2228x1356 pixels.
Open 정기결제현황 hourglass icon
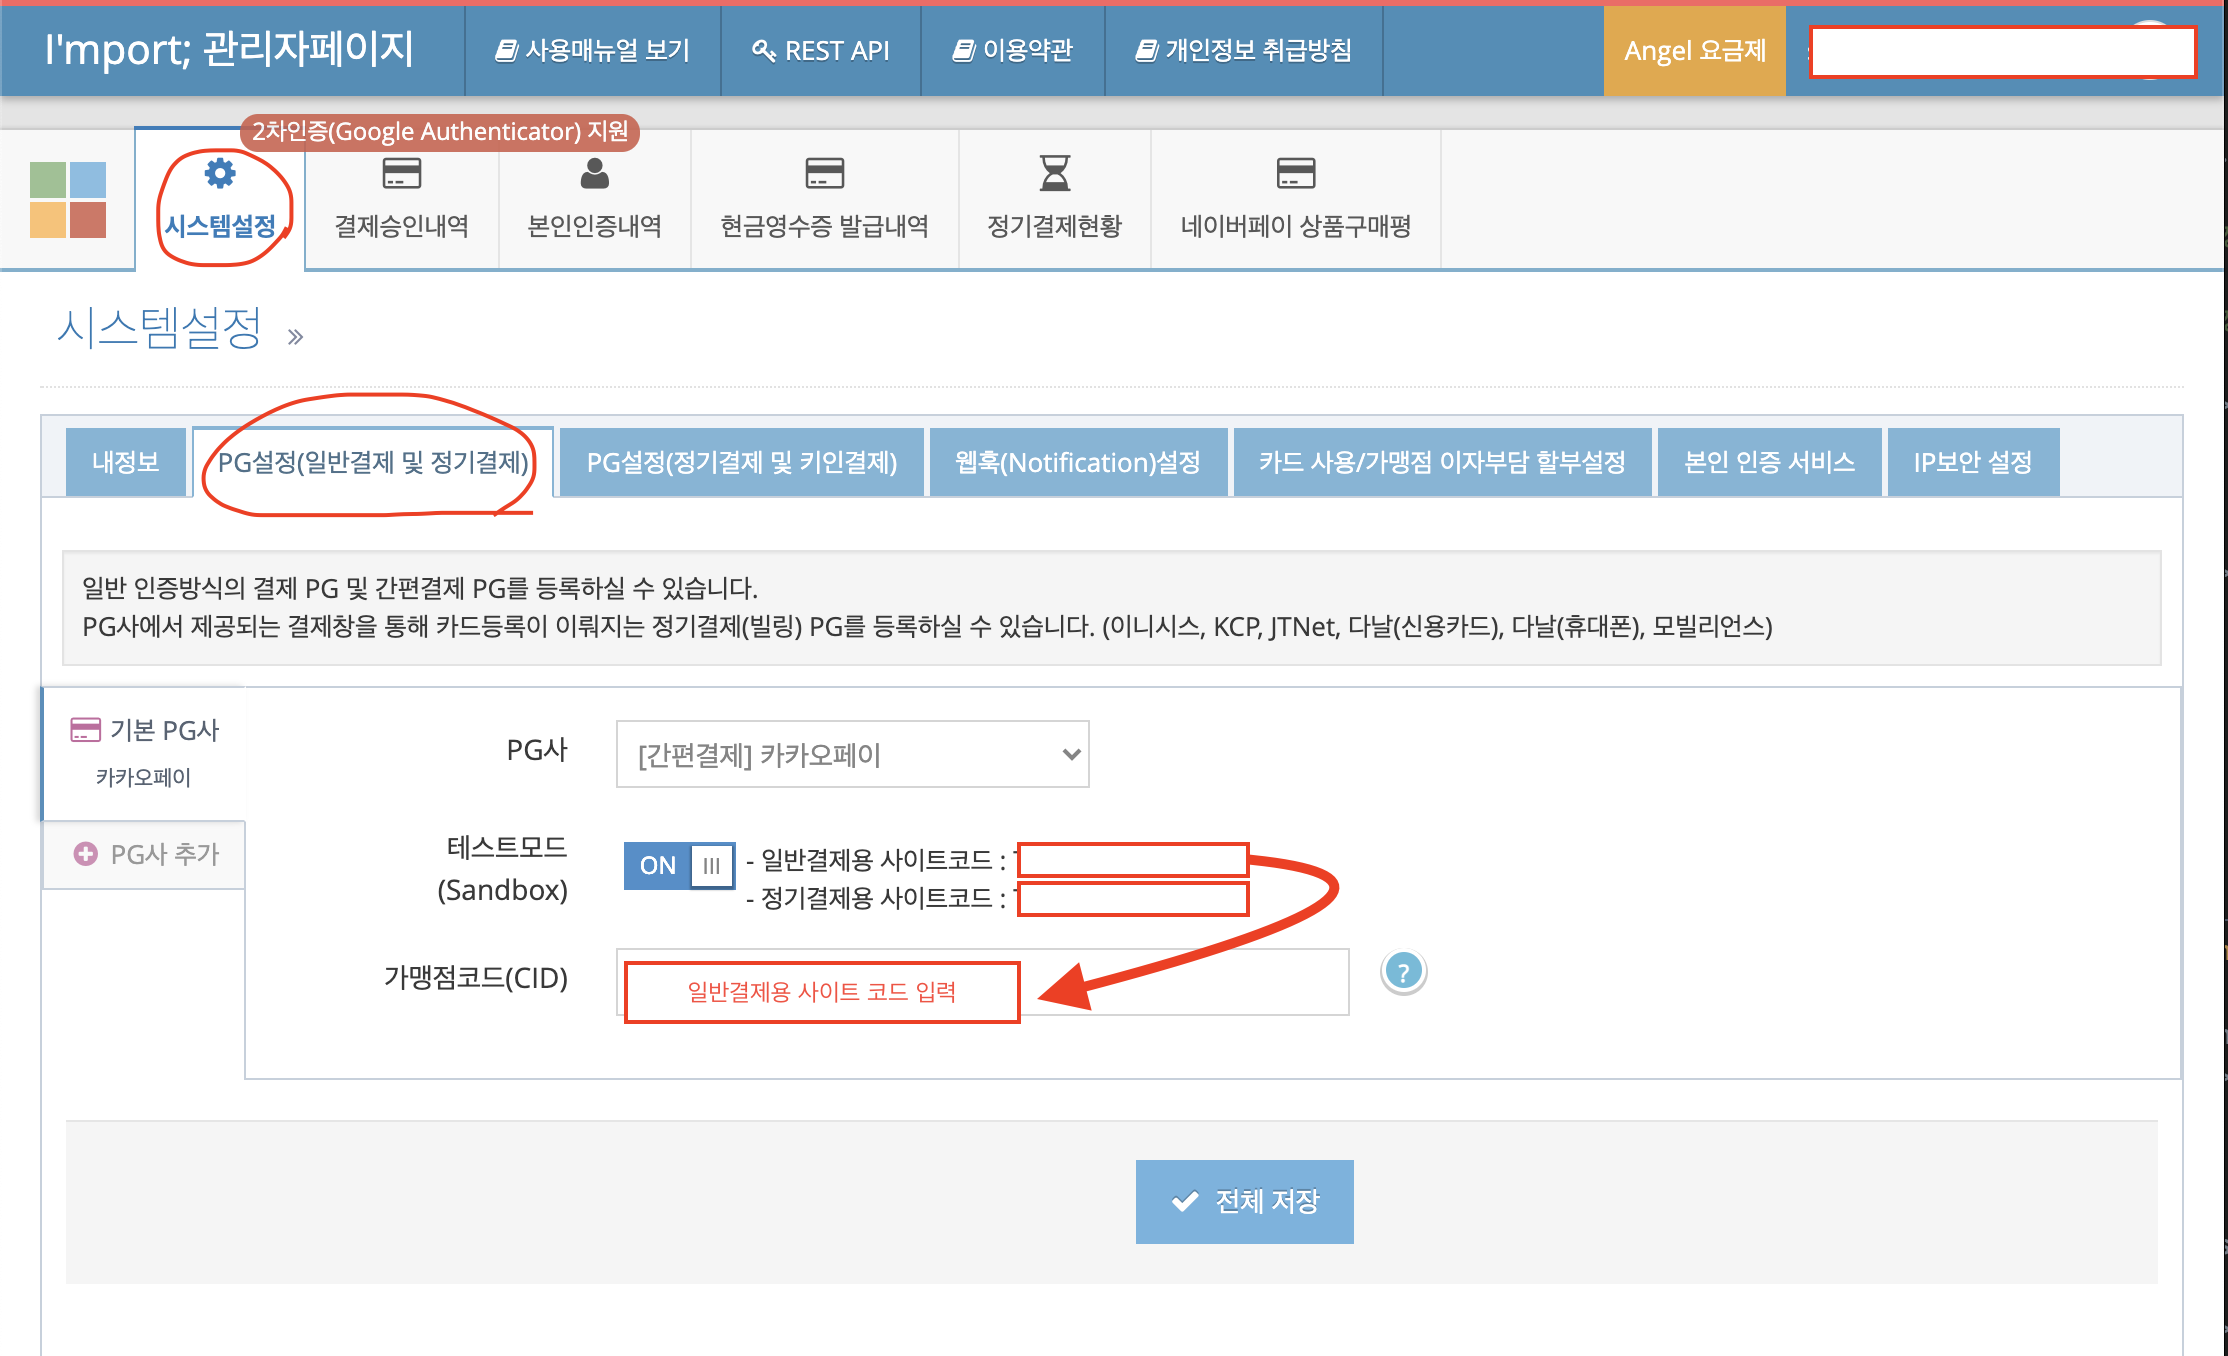tap(1054, 174)
